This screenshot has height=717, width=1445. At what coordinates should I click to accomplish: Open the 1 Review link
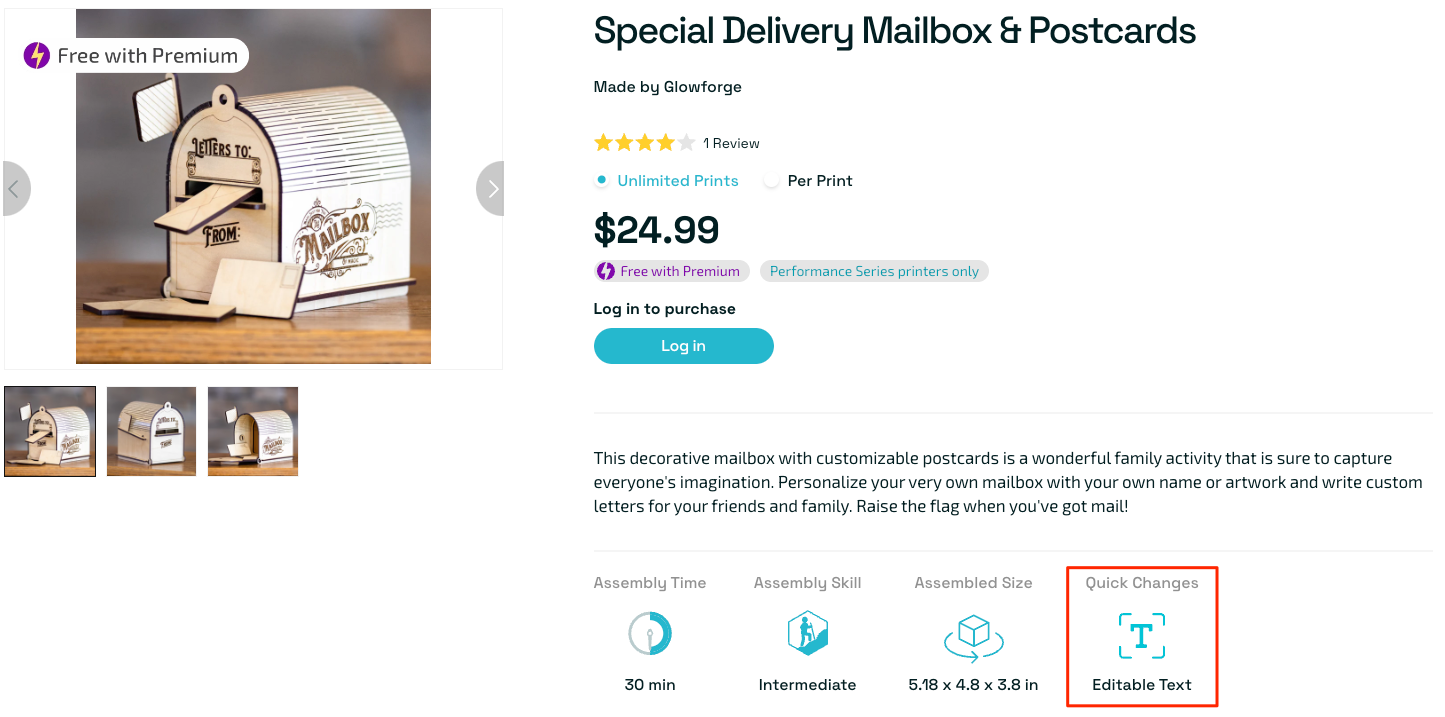(x=731, y=143)
